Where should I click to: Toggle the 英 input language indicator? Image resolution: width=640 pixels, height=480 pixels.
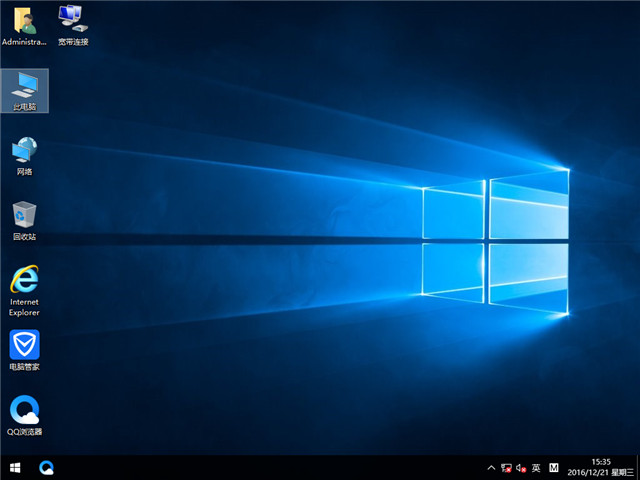click(536, 467)
